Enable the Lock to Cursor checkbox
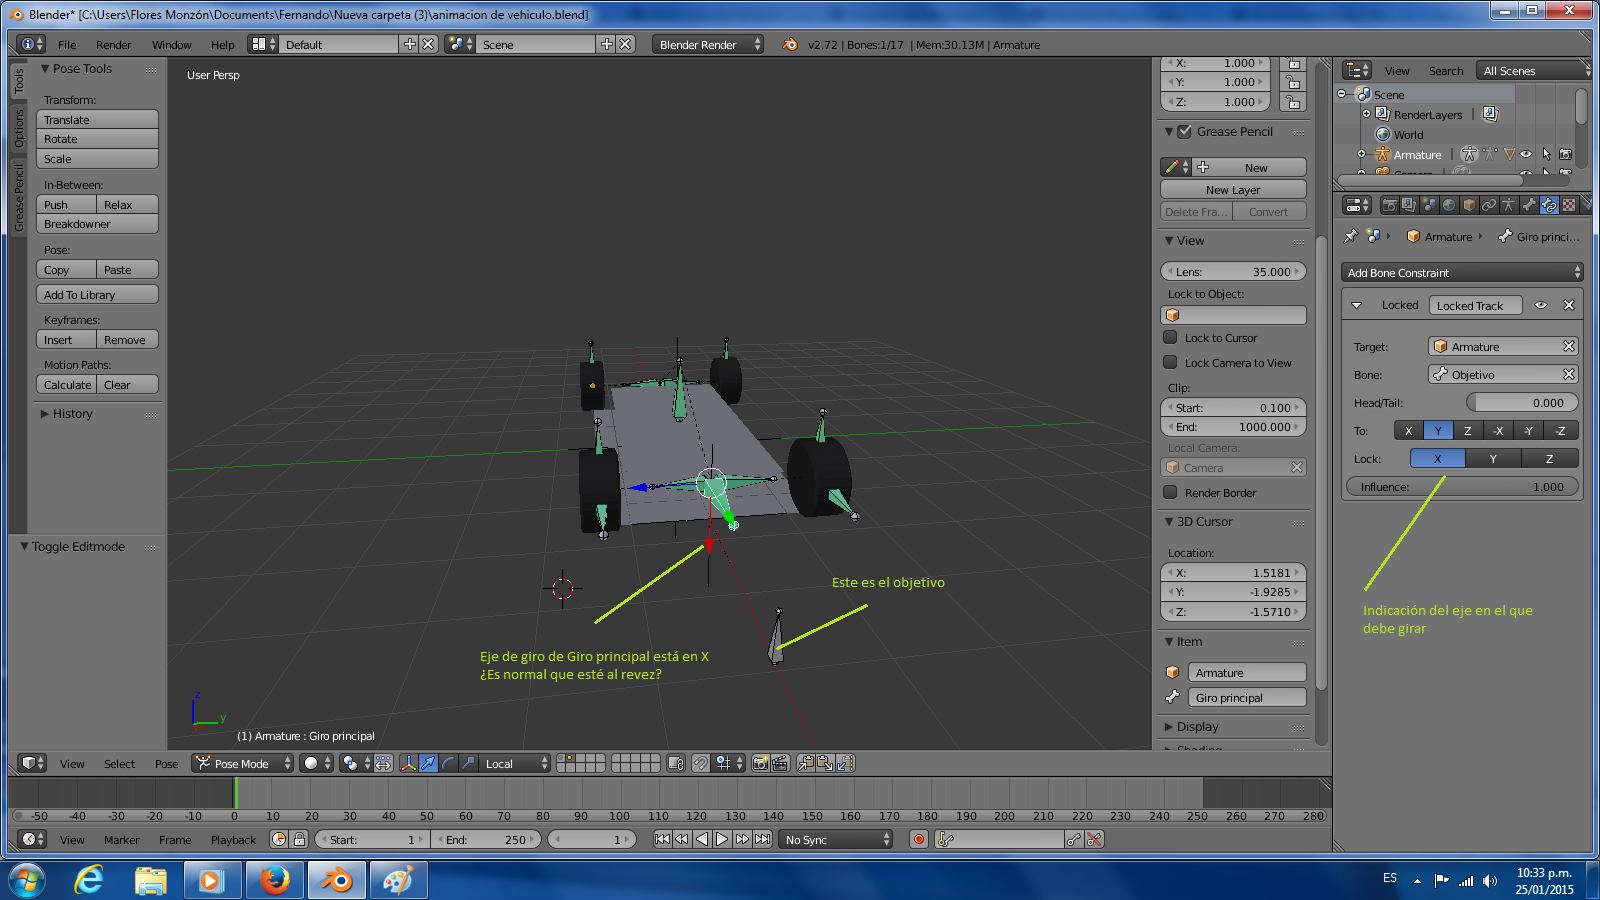Viewport: 1600px width, 900px height. [x=1170, y=338]
